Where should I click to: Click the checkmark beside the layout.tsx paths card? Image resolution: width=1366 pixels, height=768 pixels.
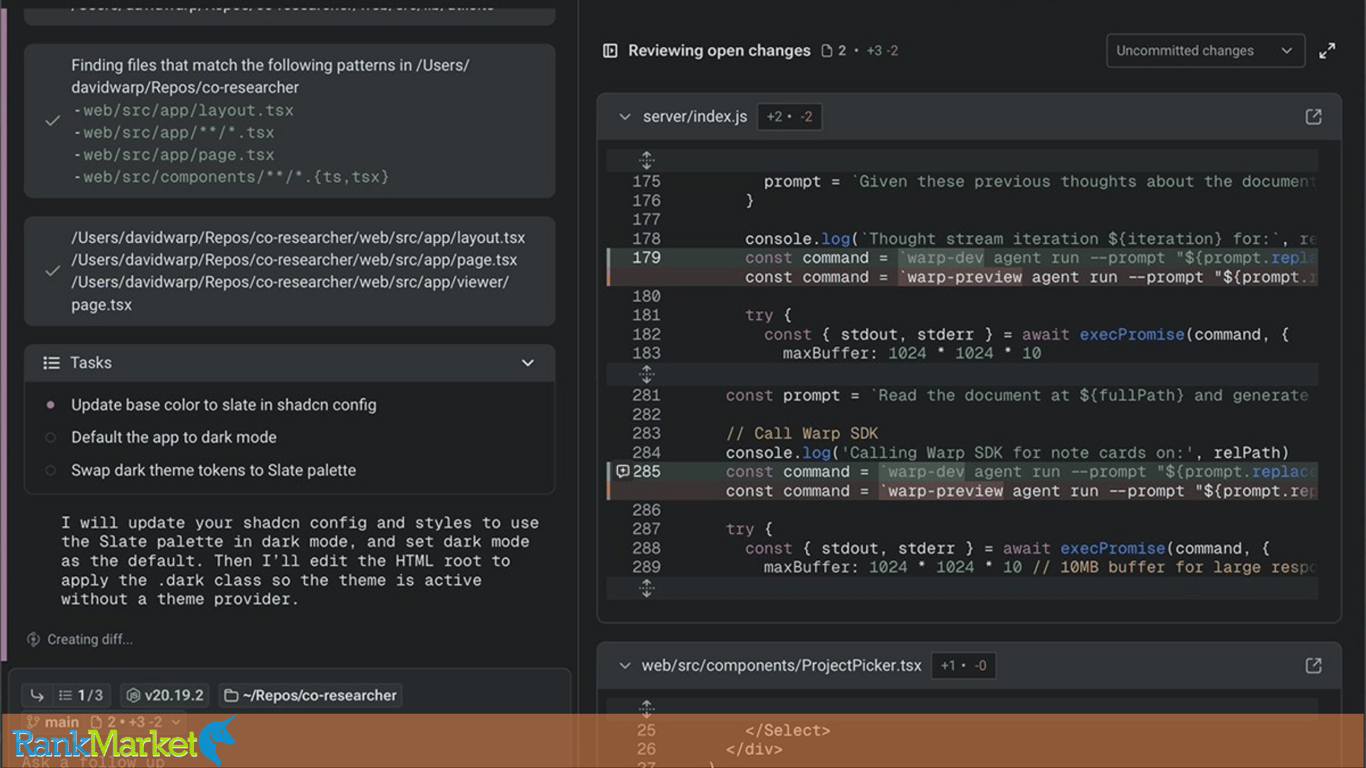(53, 271)
